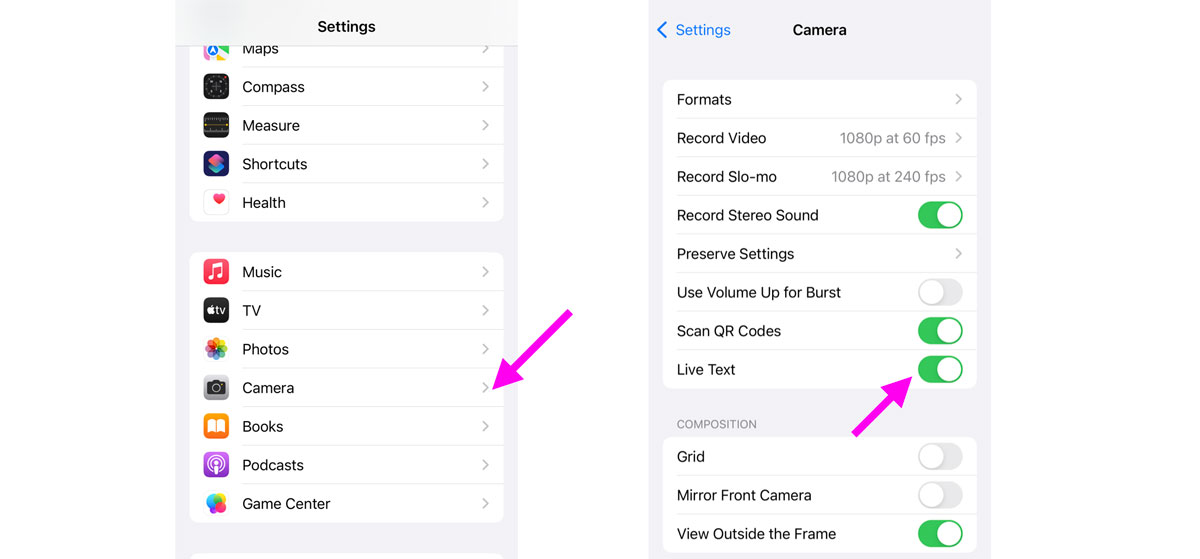Viewport: 1200px width, 559px height.
Task: Turn on Mirror Front Camera
Action: pyautogui.click(x=940, y=495)
